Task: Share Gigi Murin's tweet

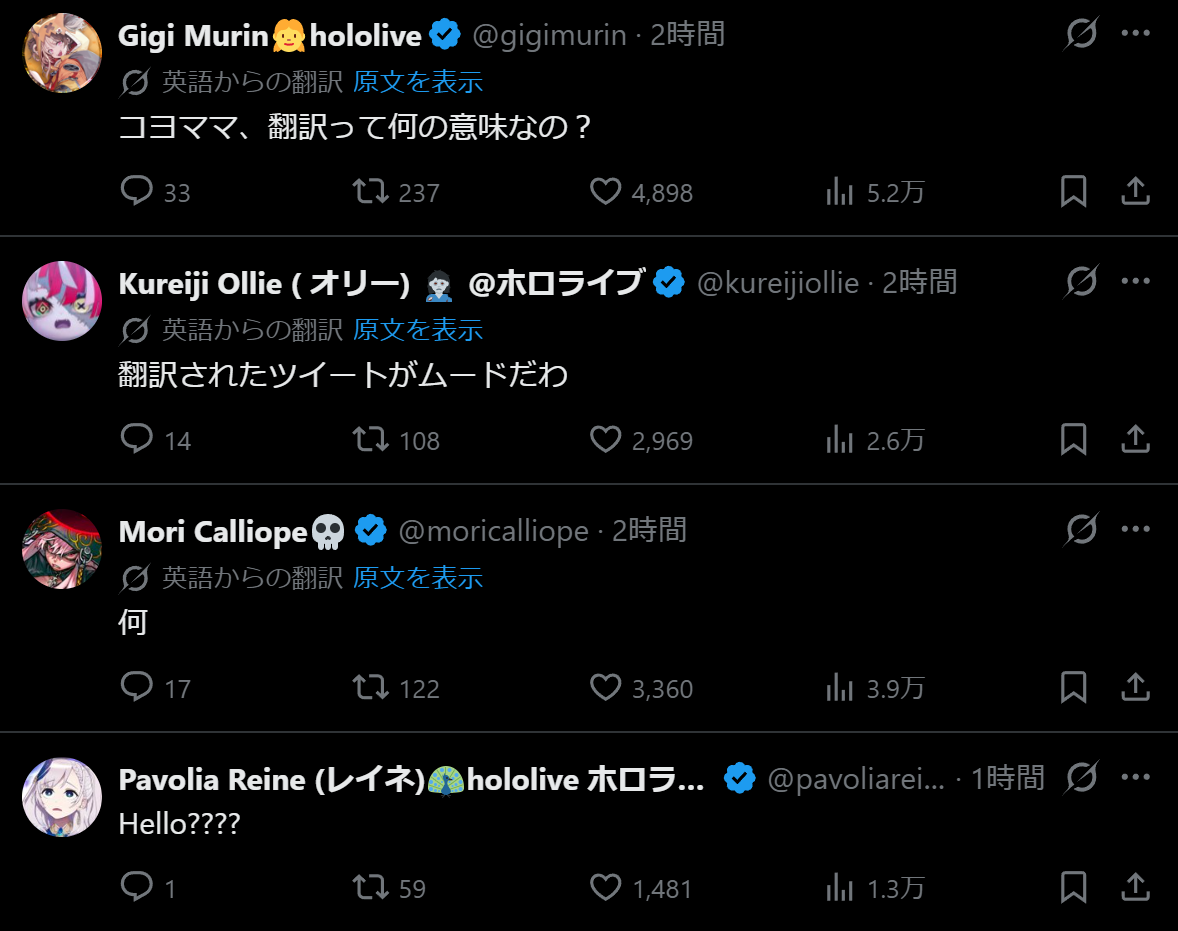Action: coord(1135,191)
